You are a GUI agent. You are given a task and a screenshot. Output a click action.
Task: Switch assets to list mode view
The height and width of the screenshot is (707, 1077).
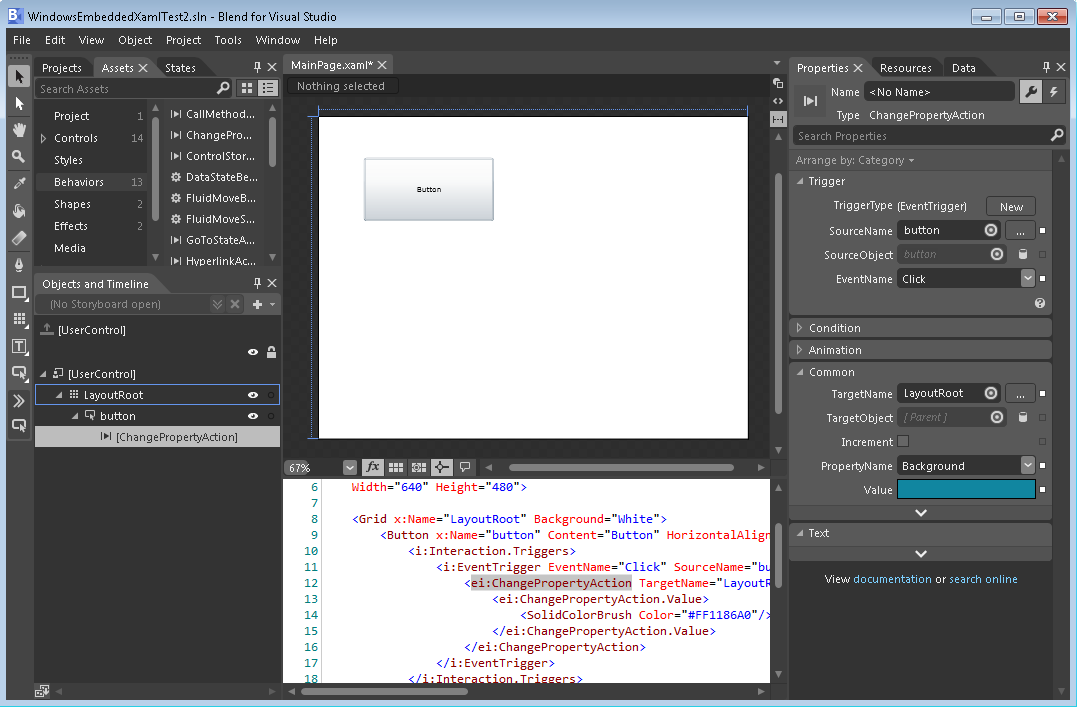pyautogui.click(x=267, y=88)
